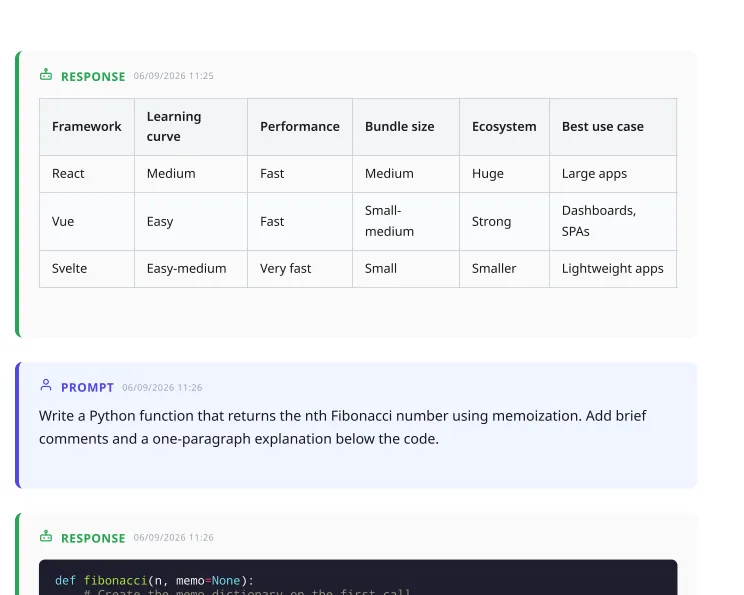Click the PROMPT label
Screen dimensions: 744x595
87,388
